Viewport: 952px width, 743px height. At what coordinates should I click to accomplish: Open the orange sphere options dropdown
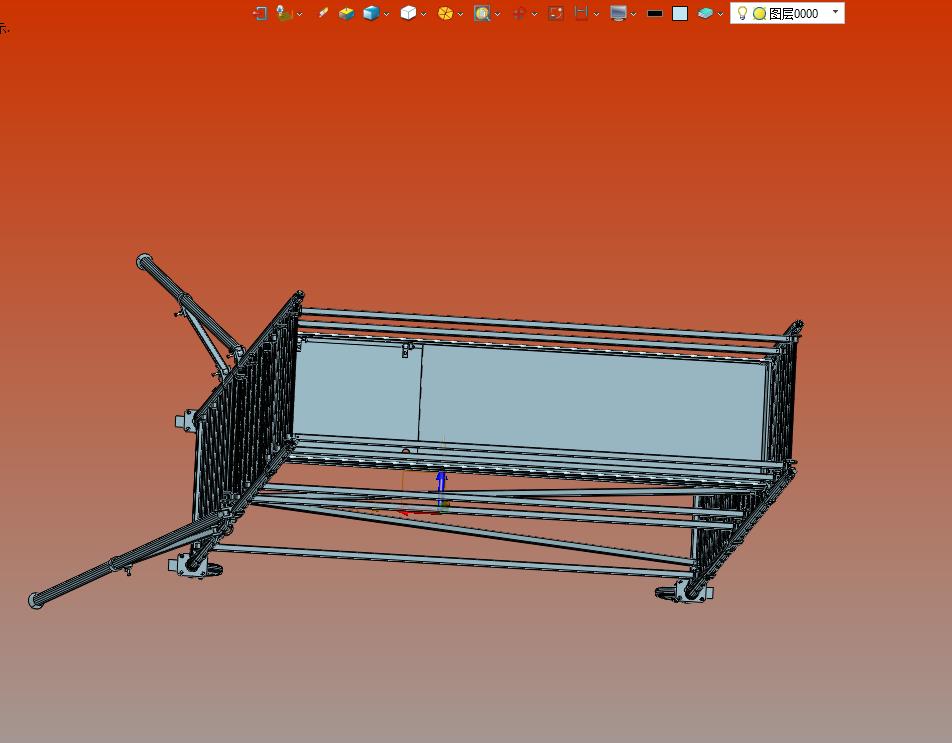[x=460, y=14]
